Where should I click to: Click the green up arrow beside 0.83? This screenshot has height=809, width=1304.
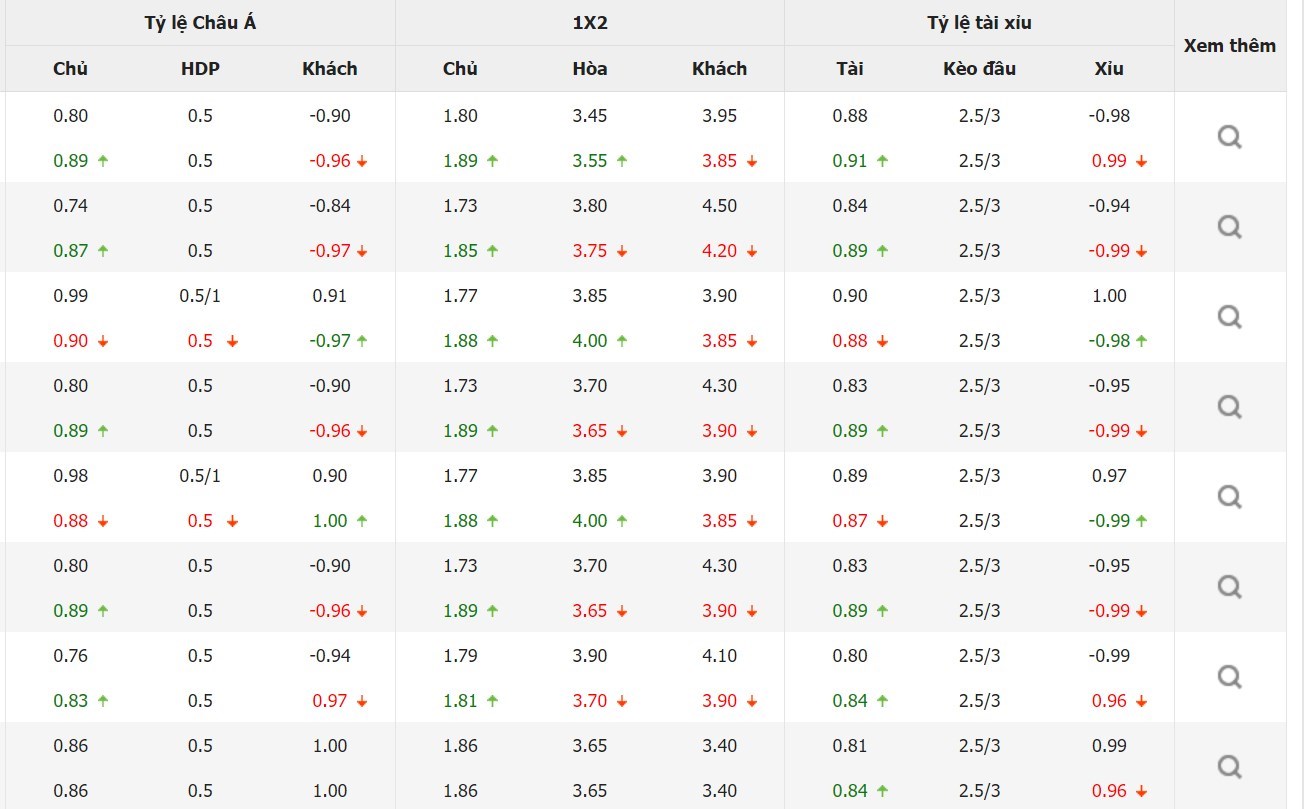102,701
